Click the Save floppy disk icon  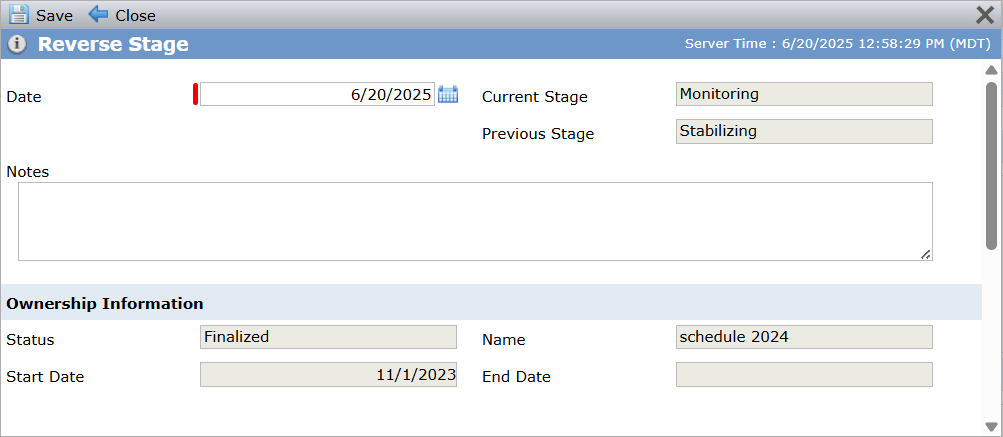click(19, 14)
